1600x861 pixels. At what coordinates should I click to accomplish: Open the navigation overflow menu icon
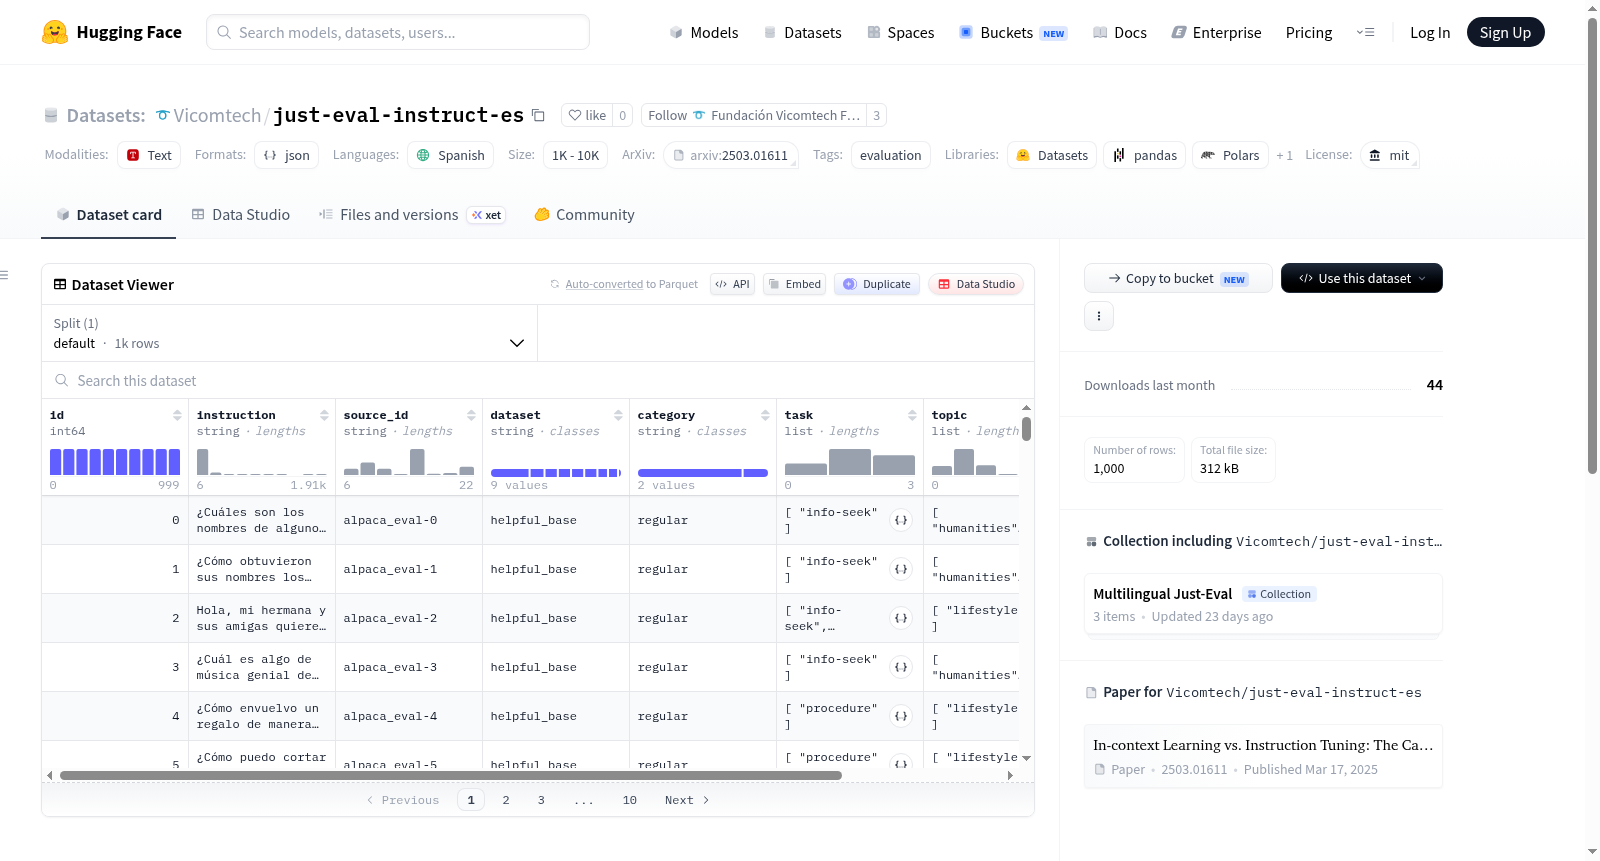[1365, 32]
